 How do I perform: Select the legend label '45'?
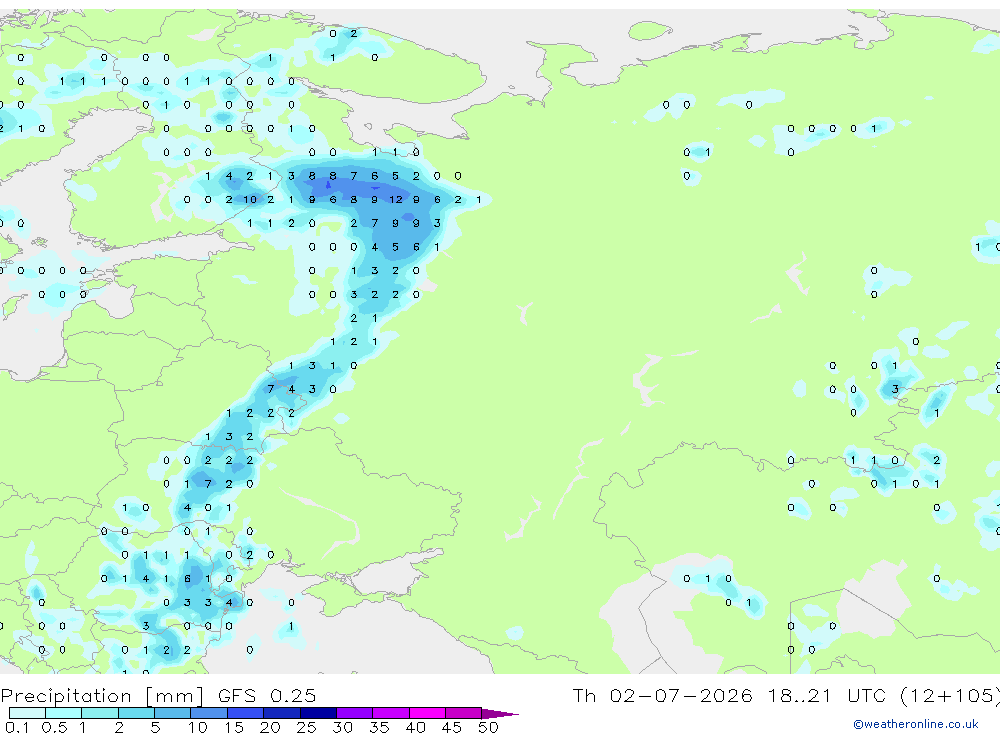pyautogui.click(x=452, y=727)
